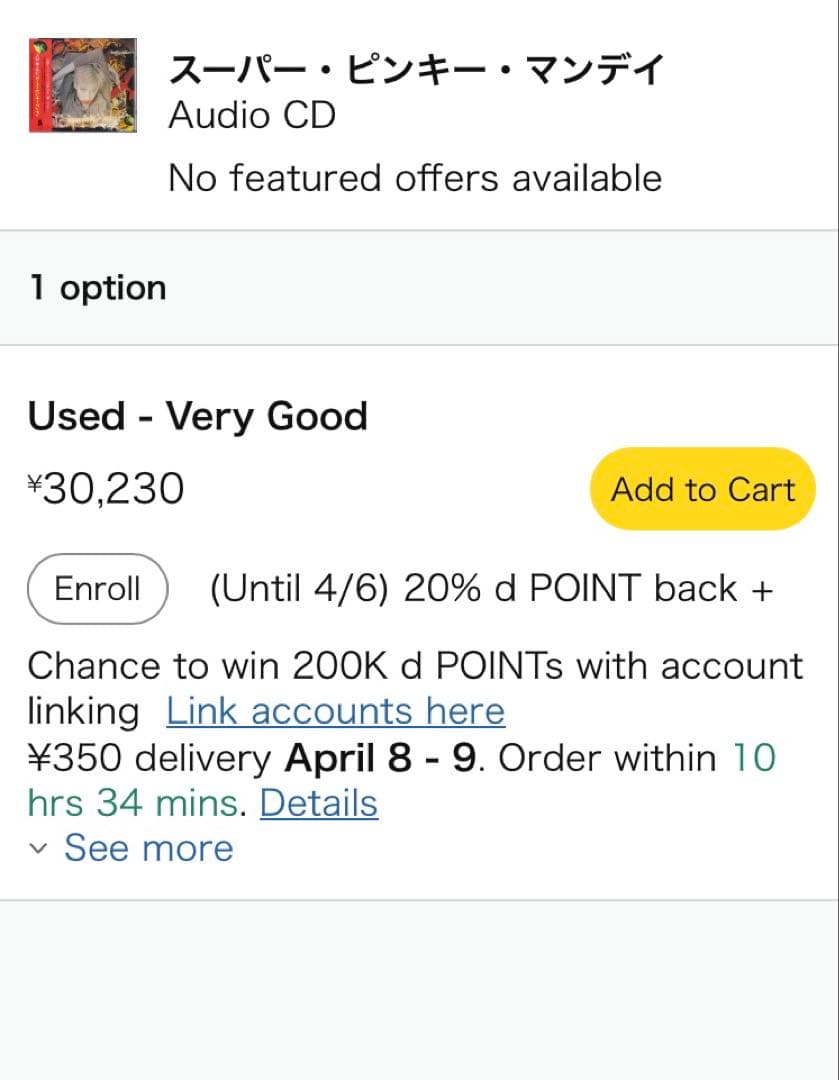Click the Used - Very Good condition heading

[198, 416]
